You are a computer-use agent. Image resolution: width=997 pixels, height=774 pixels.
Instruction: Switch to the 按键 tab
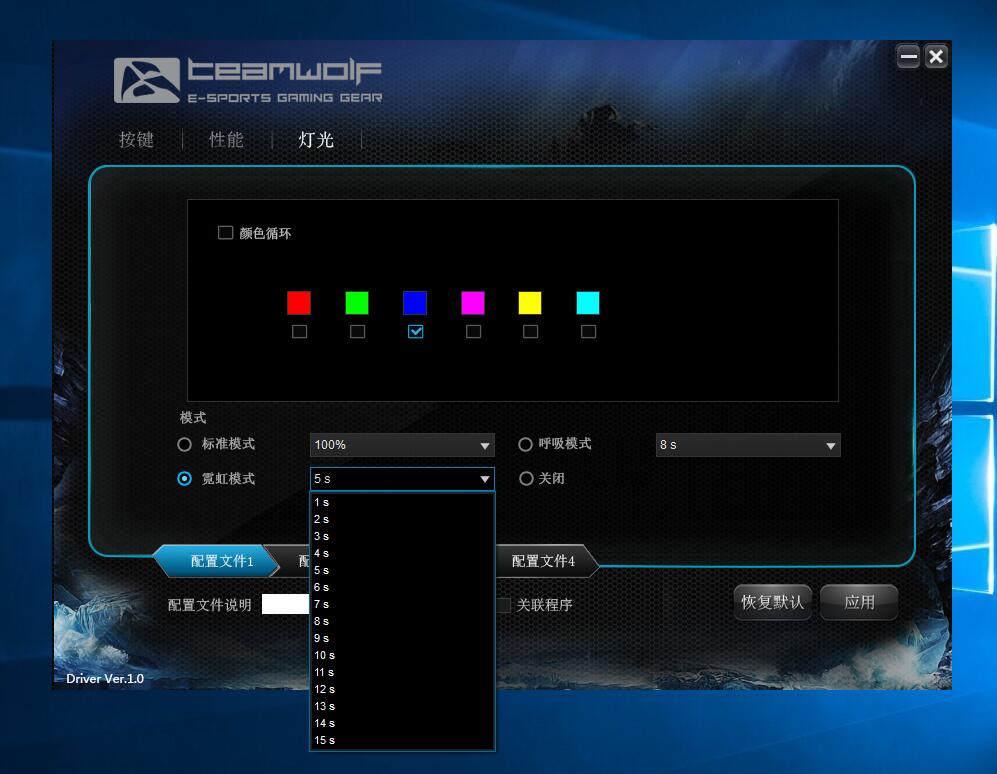tap(136, 140)
